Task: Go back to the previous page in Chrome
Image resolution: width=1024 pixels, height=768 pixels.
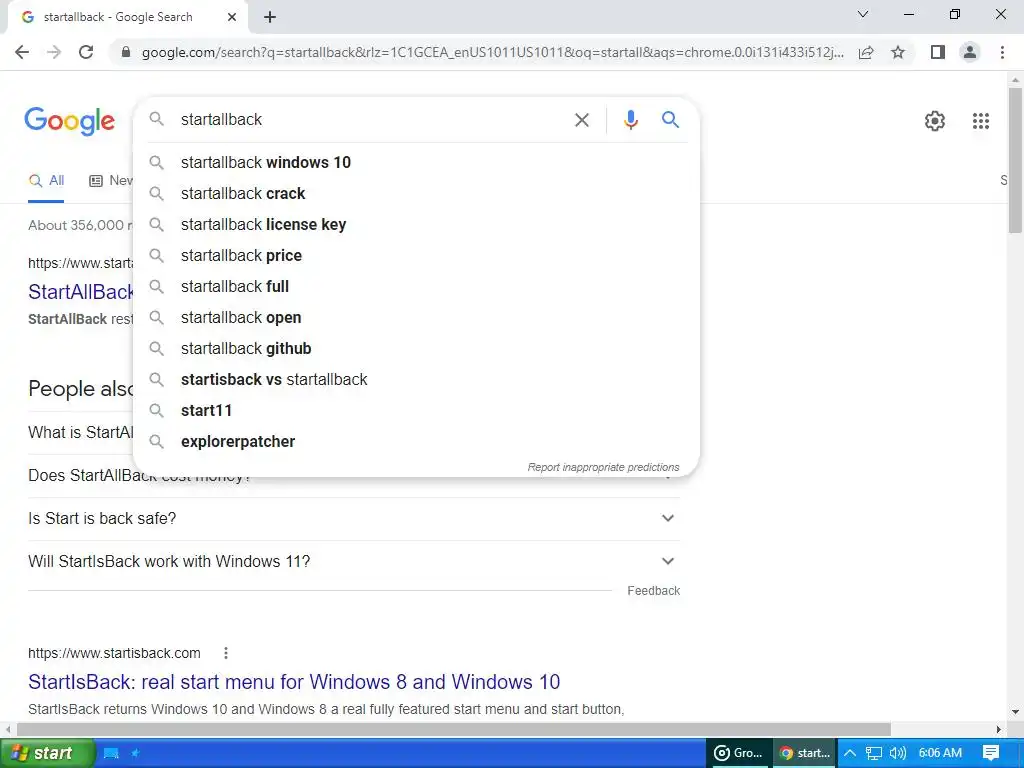Action: pos(22,52)
